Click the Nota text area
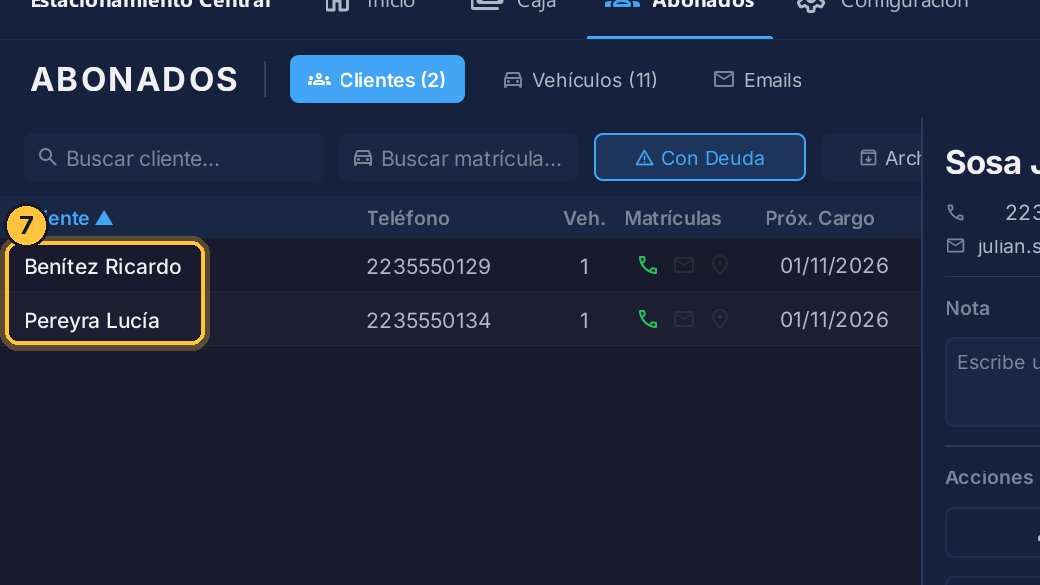Viewport: 1040px width, 585px height. pyautogui.click(x=992, y=382)
